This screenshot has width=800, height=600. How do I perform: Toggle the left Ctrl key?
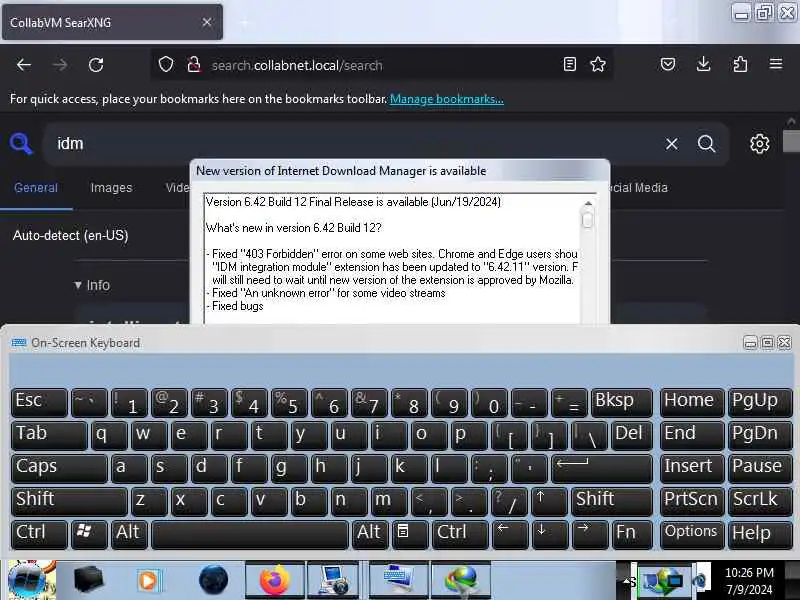click(39, 534)
